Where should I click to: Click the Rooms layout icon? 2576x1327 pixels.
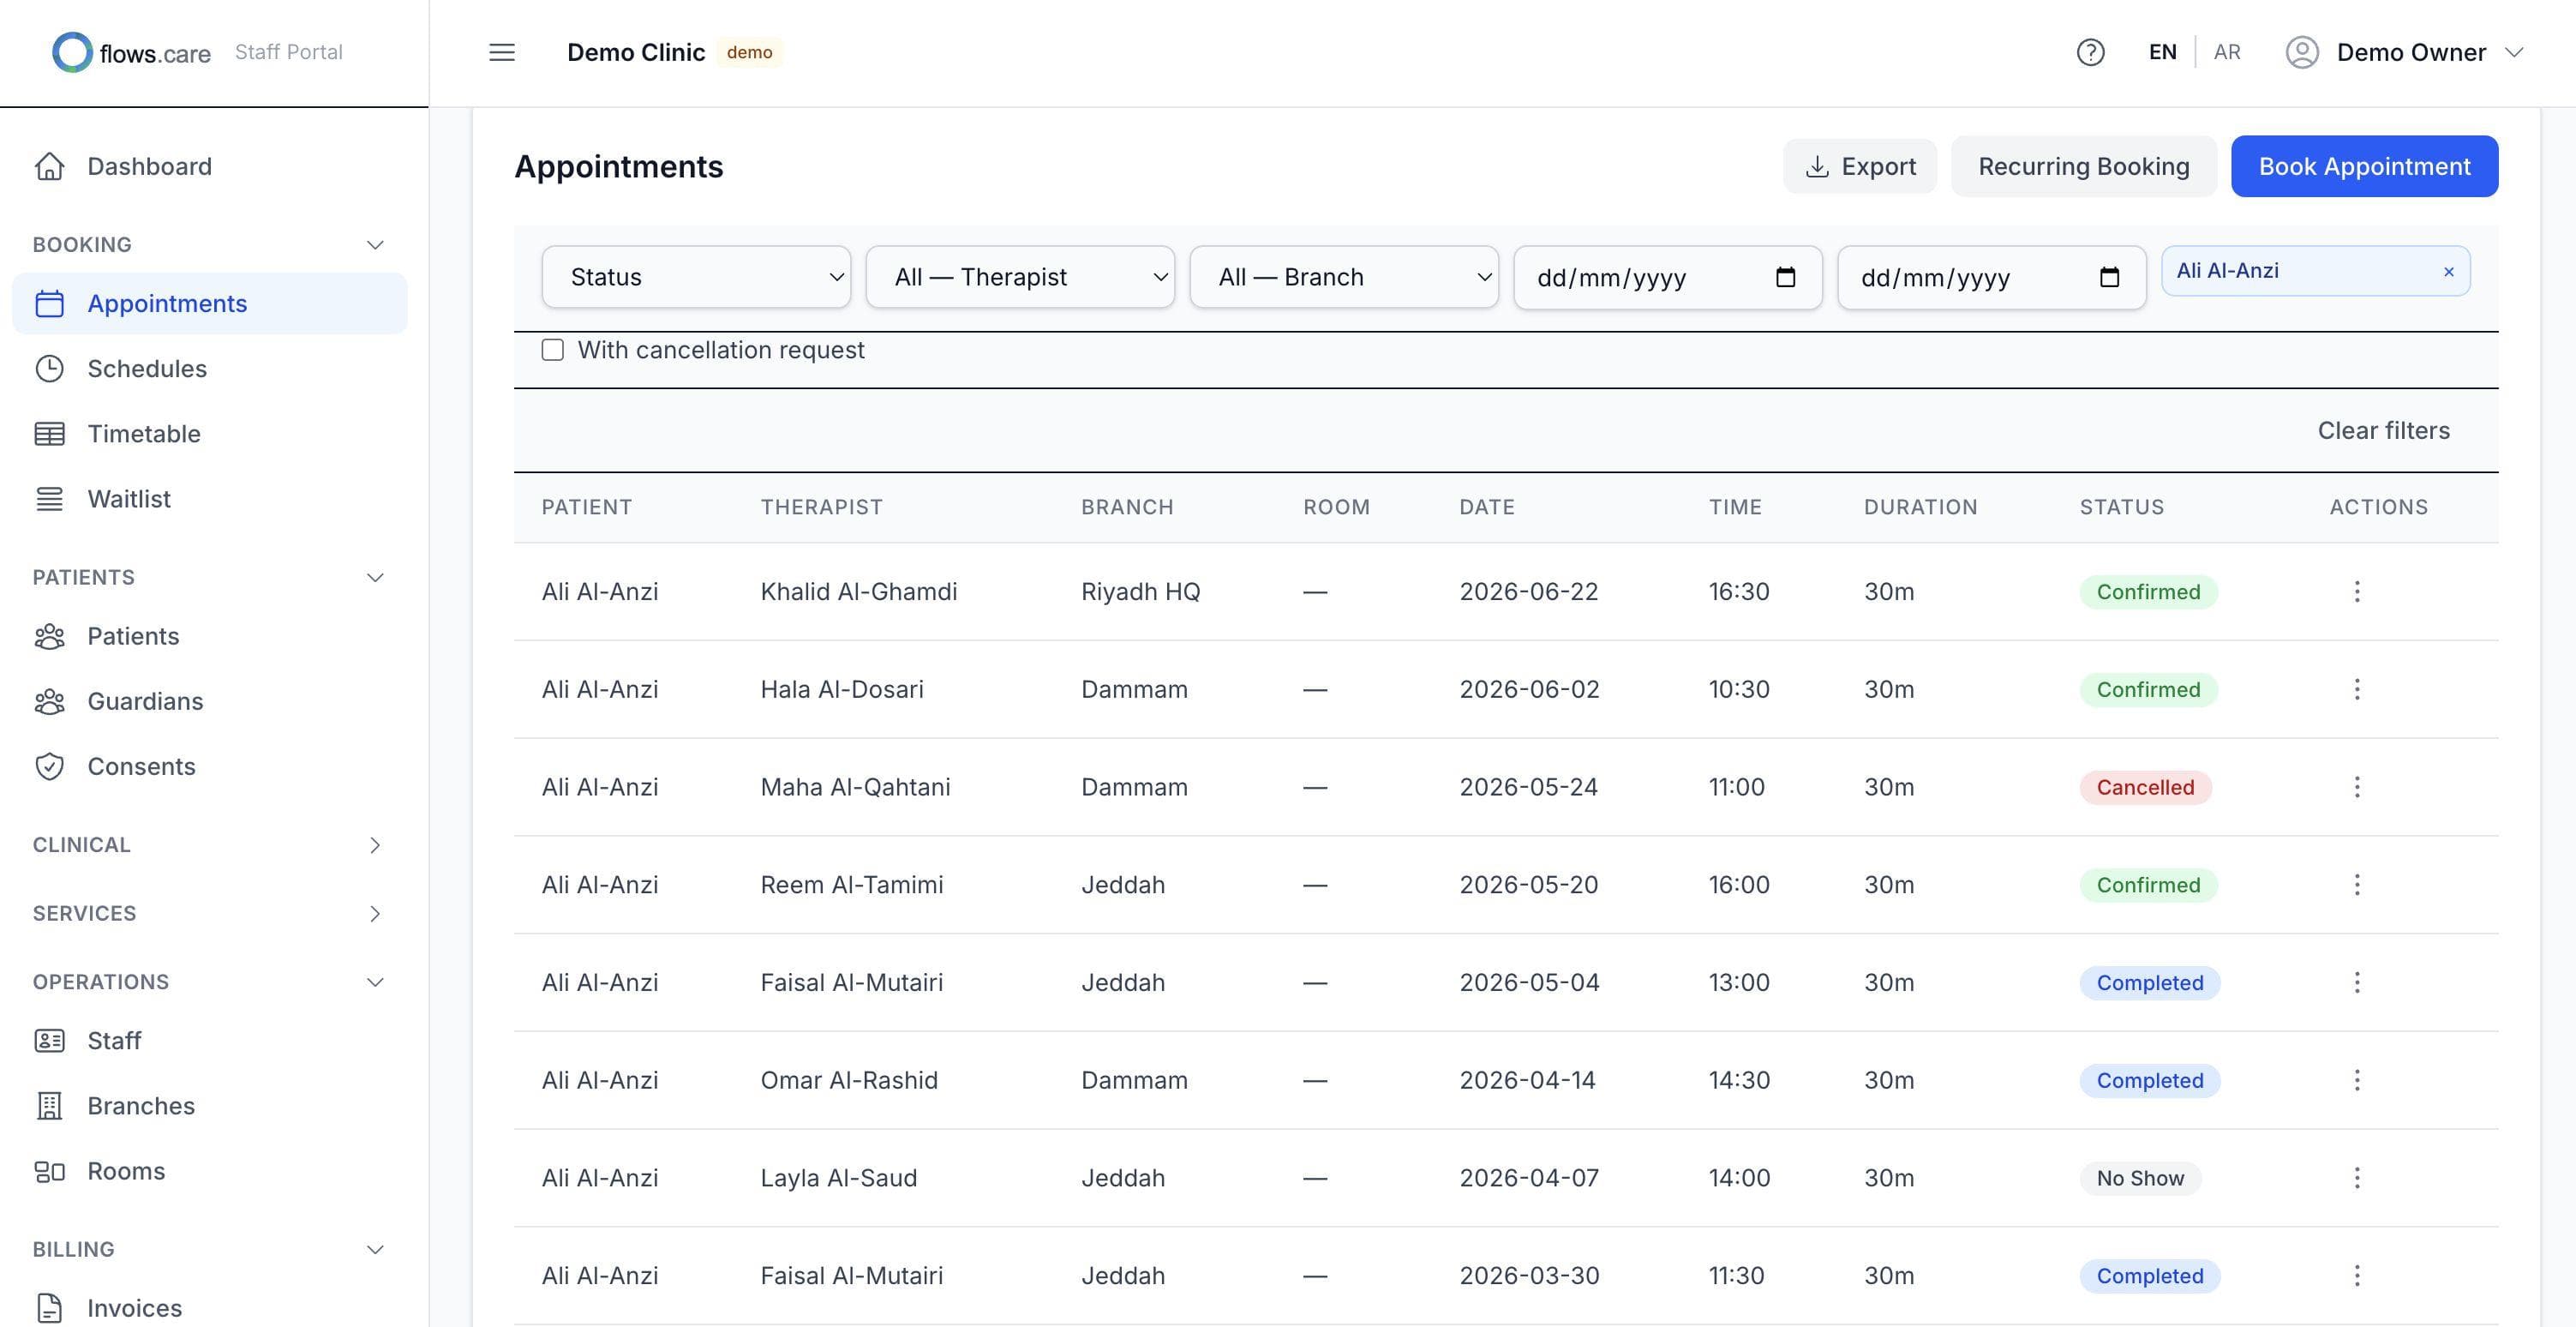tap(50, 1171)
